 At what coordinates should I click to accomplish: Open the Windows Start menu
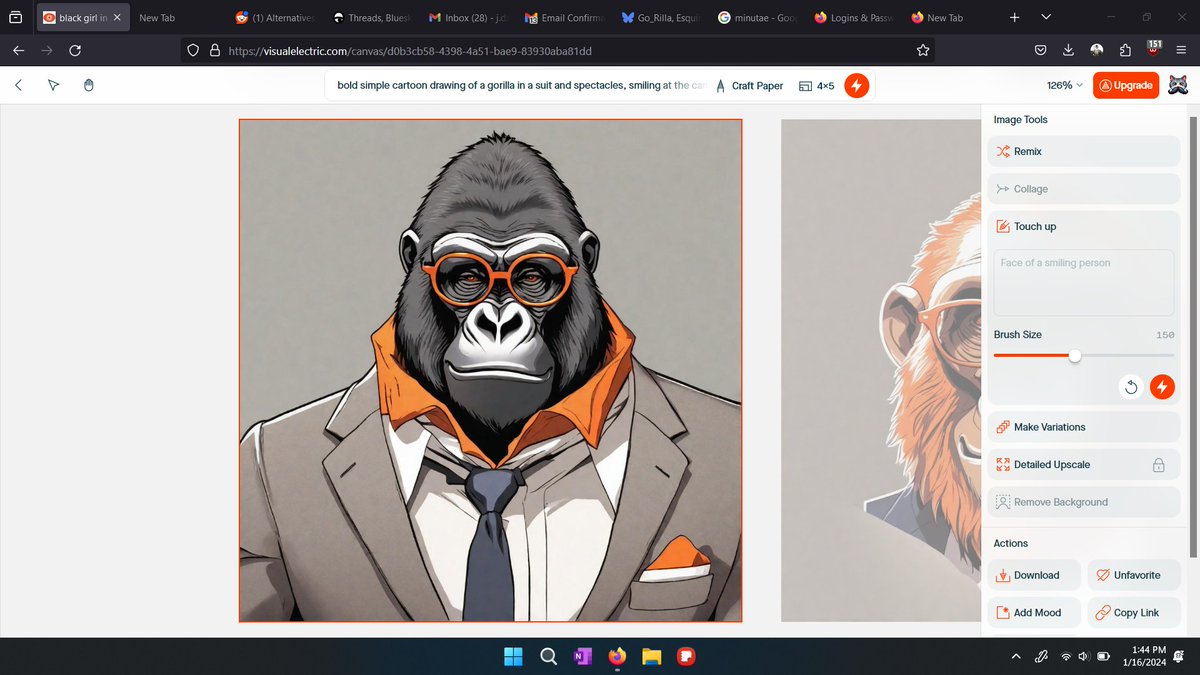(513, 657)
